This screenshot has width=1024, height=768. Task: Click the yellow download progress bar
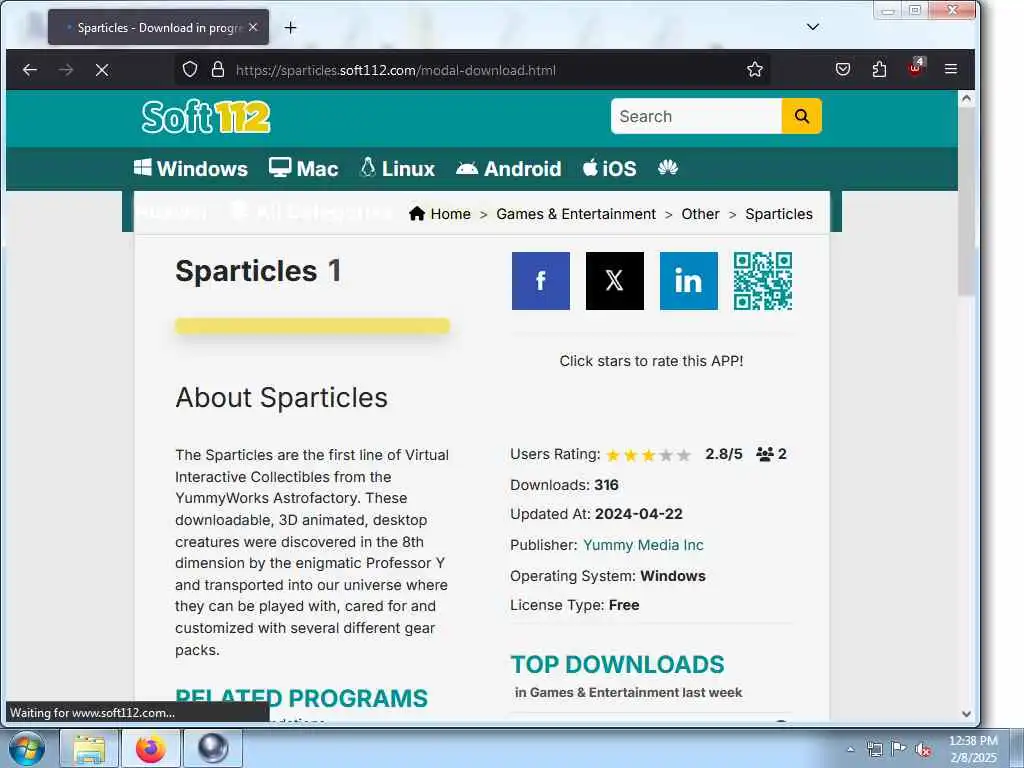(x=312, y=326)
